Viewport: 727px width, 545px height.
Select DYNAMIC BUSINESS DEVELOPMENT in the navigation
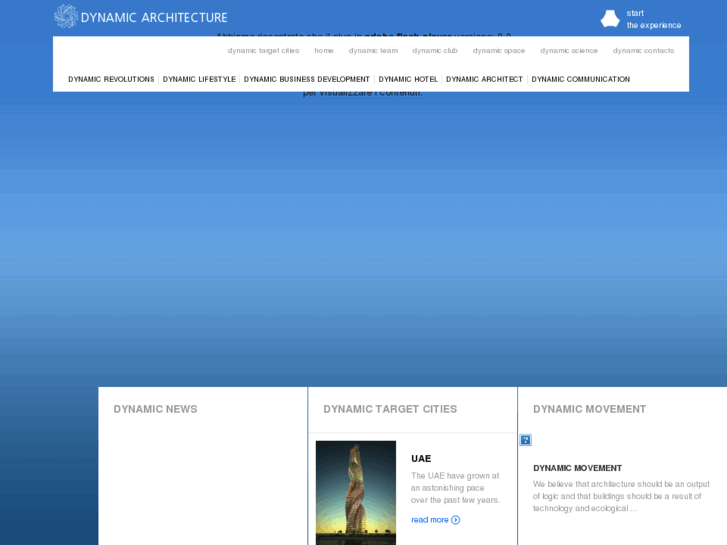click(x=307, y=79)
